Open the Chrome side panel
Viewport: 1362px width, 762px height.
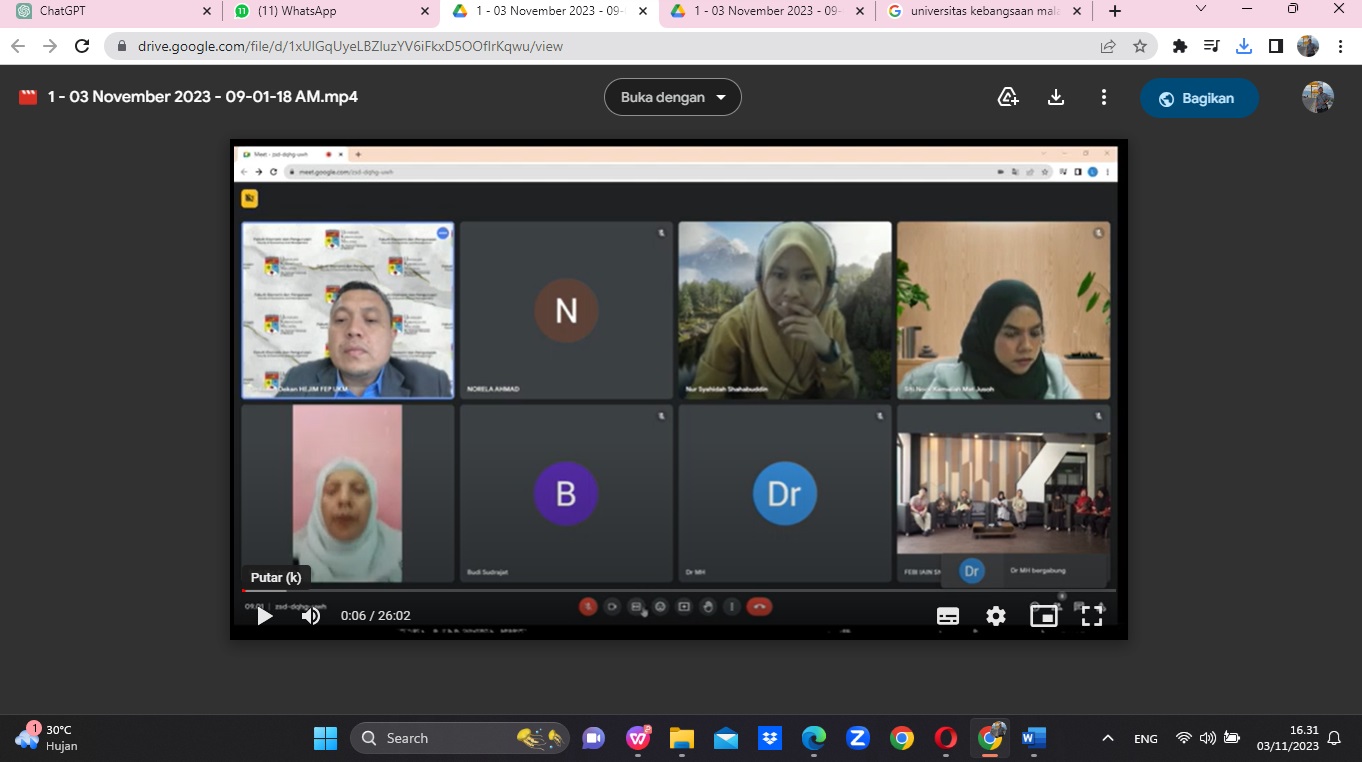[x=1276, y=46]
